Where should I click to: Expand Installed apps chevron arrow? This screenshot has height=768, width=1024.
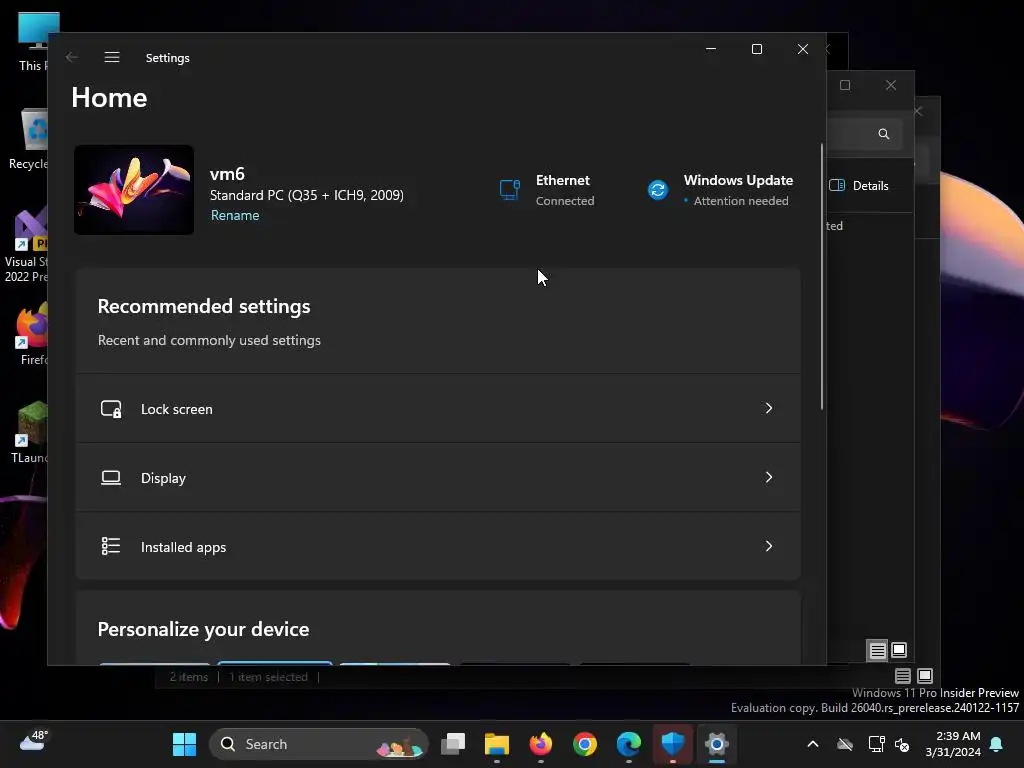[x=769, y=546]
